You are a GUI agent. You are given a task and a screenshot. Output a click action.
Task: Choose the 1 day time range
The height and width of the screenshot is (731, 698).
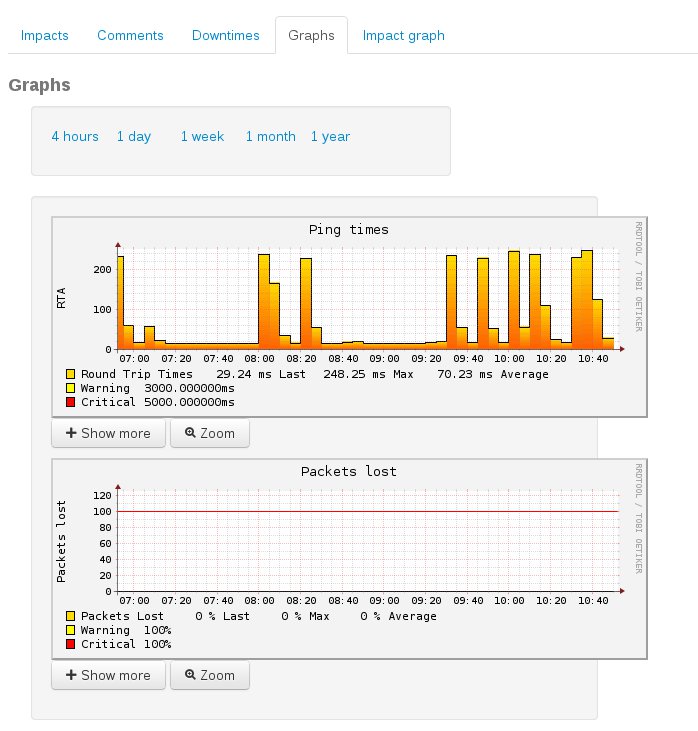134,136
